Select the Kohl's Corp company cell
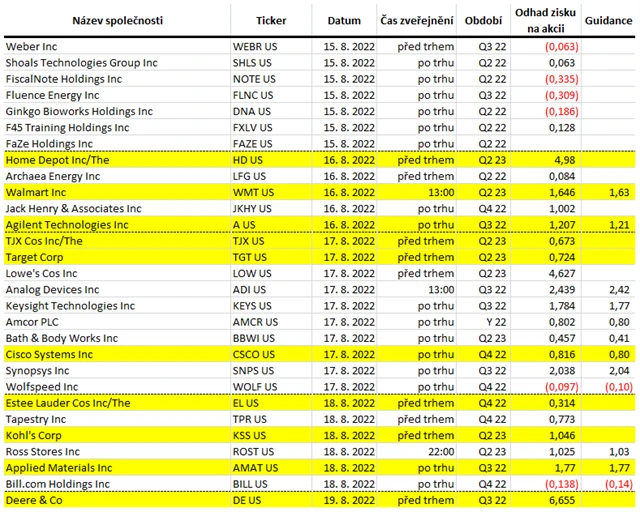The width and height of the screenshot is (640, 512). click(x=36, y=435)
